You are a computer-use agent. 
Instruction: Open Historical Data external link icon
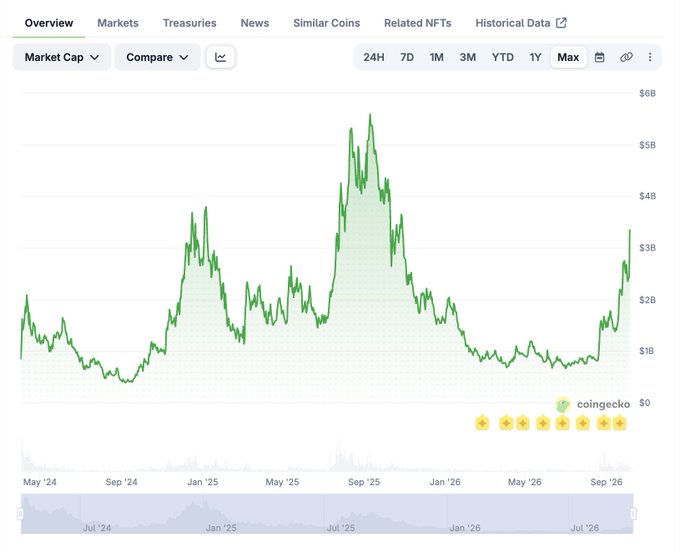point(561,23)
